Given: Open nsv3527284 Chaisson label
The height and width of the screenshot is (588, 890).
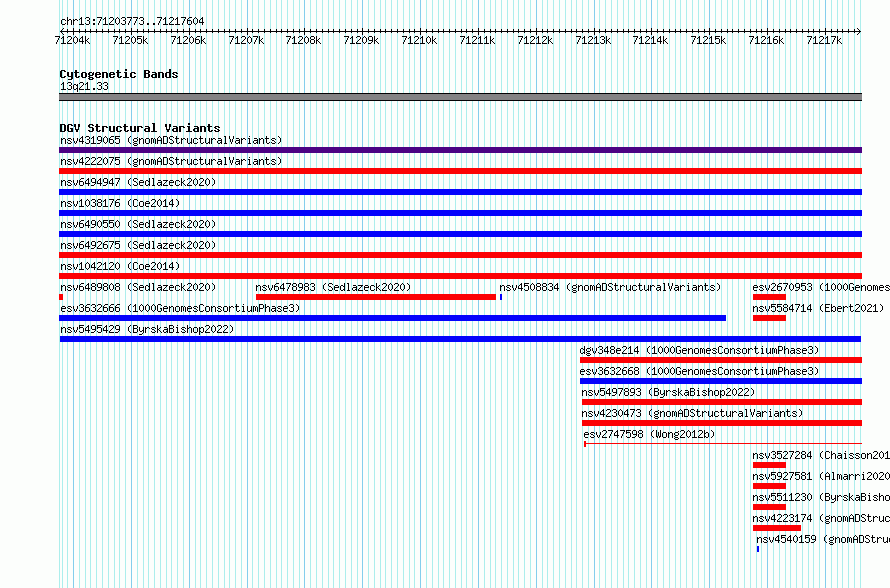Looking at the screenshot, I should [821, 455].
